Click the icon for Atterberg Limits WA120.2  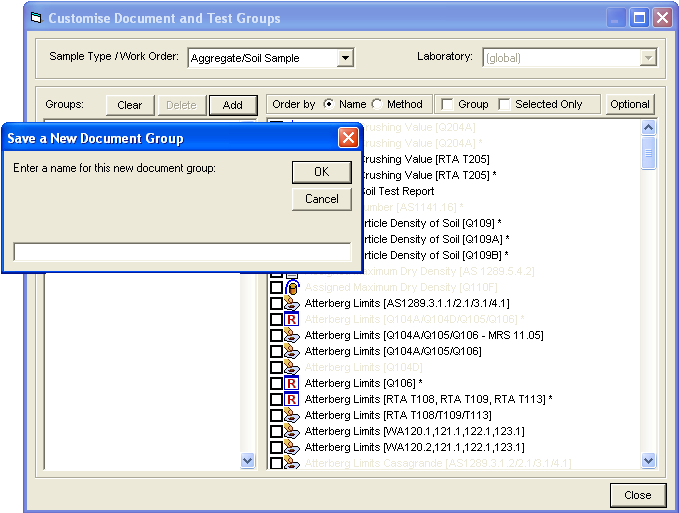pyautogui.click(x=292, y=447)
